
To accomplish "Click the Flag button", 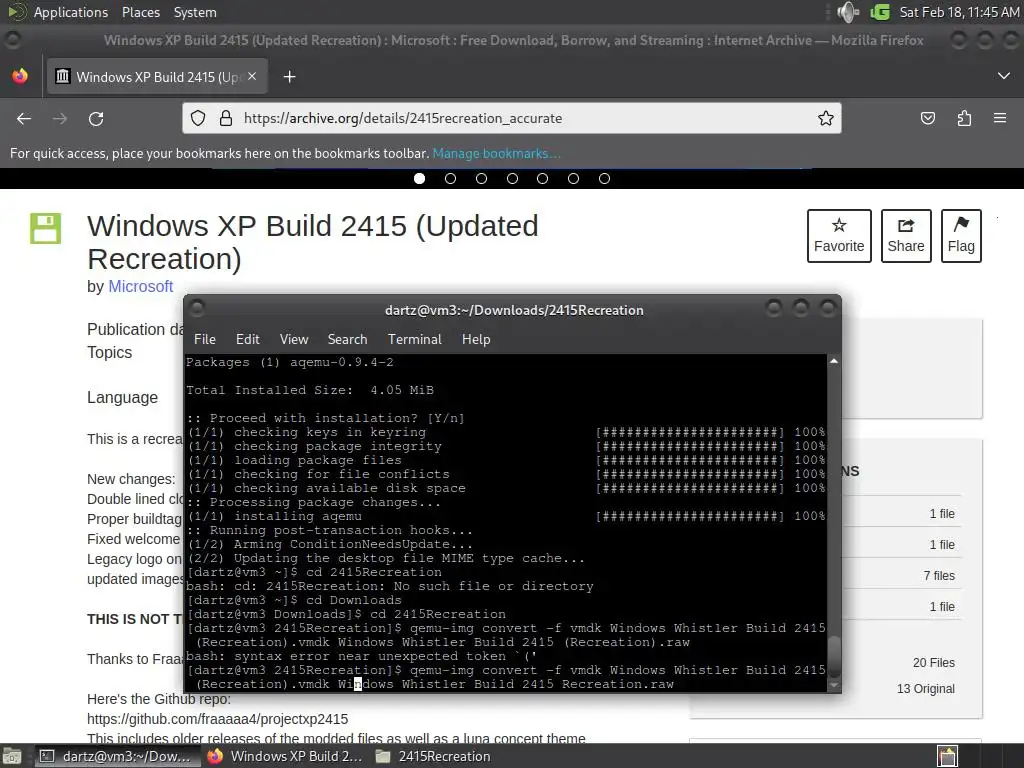I will 961,236.
